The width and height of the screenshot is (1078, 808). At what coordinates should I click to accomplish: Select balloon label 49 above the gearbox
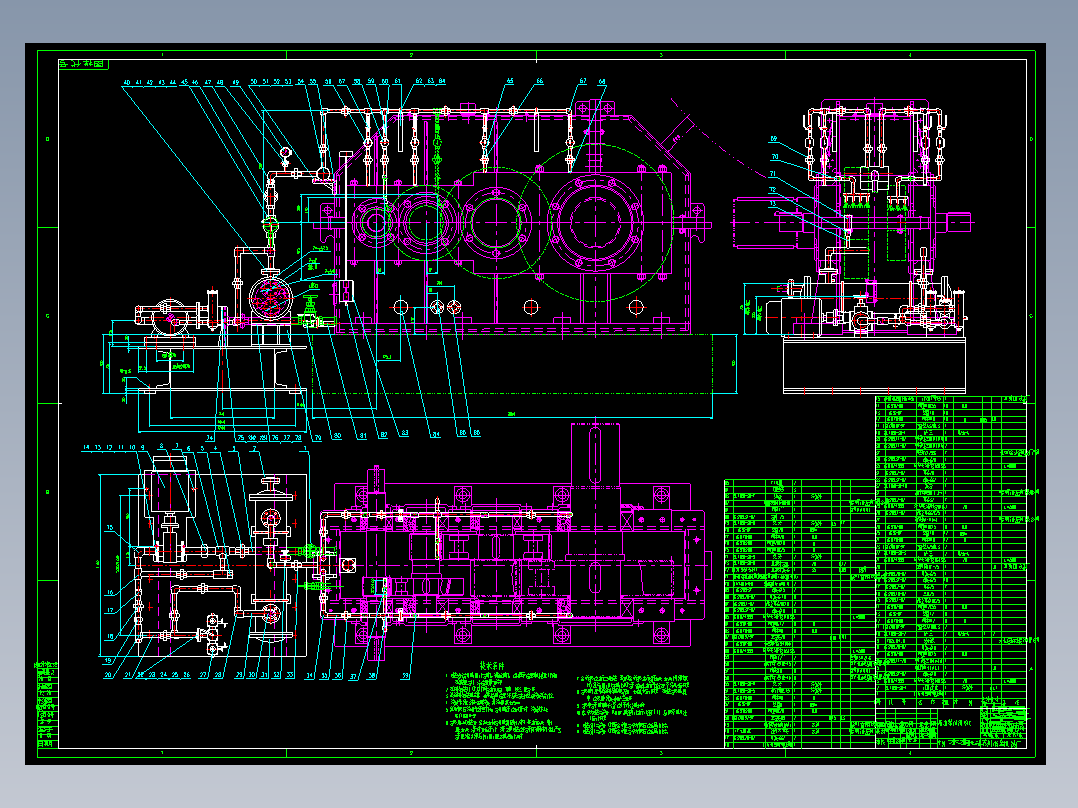pos(236,83)
